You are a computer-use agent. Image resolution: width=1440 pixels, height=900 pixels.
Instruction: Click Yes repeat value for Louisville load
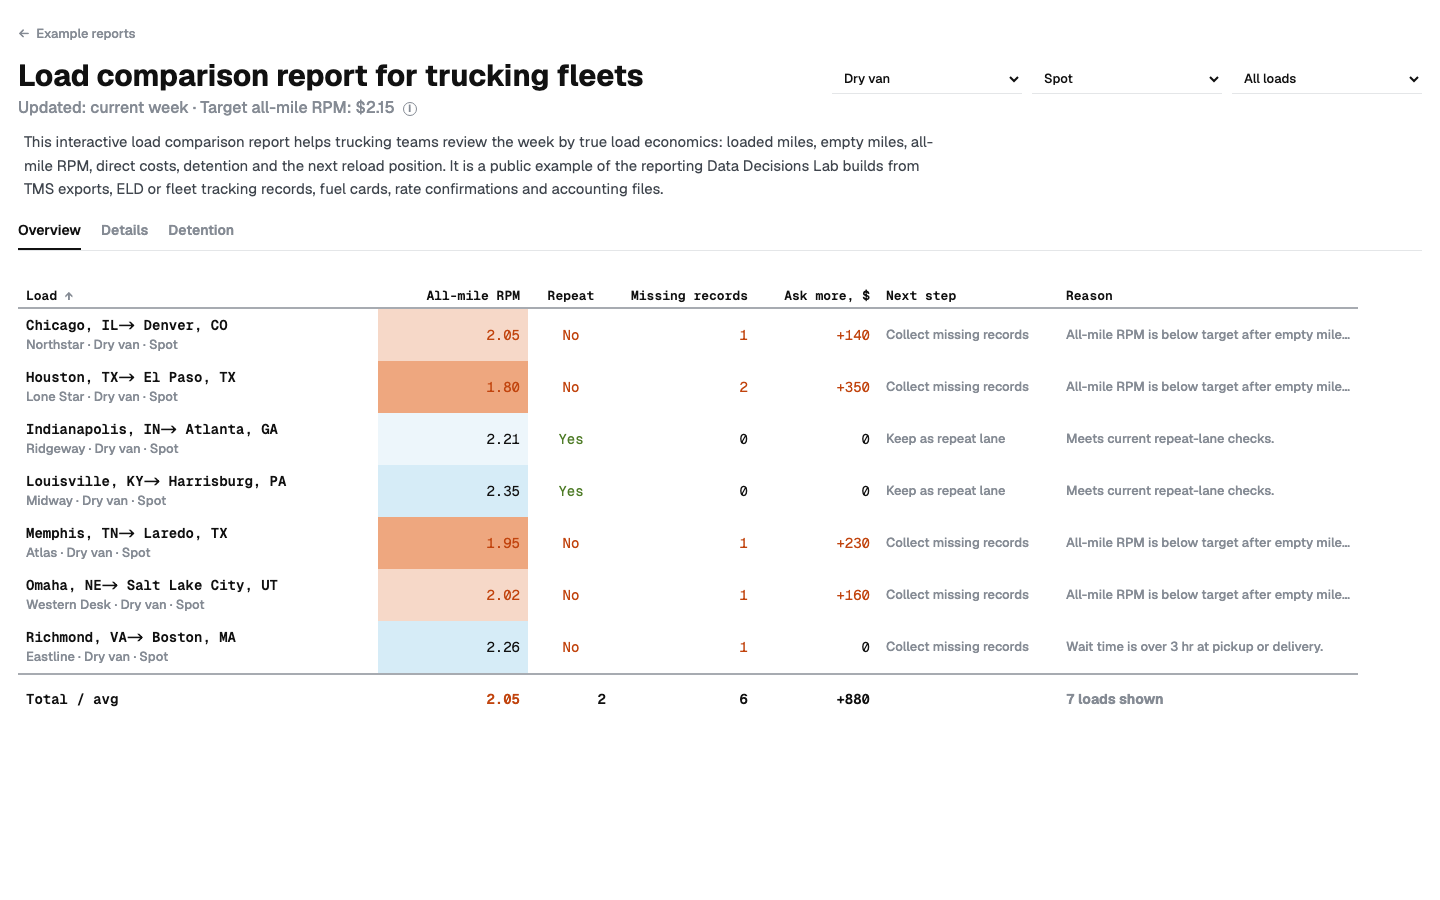click(571, 492)
